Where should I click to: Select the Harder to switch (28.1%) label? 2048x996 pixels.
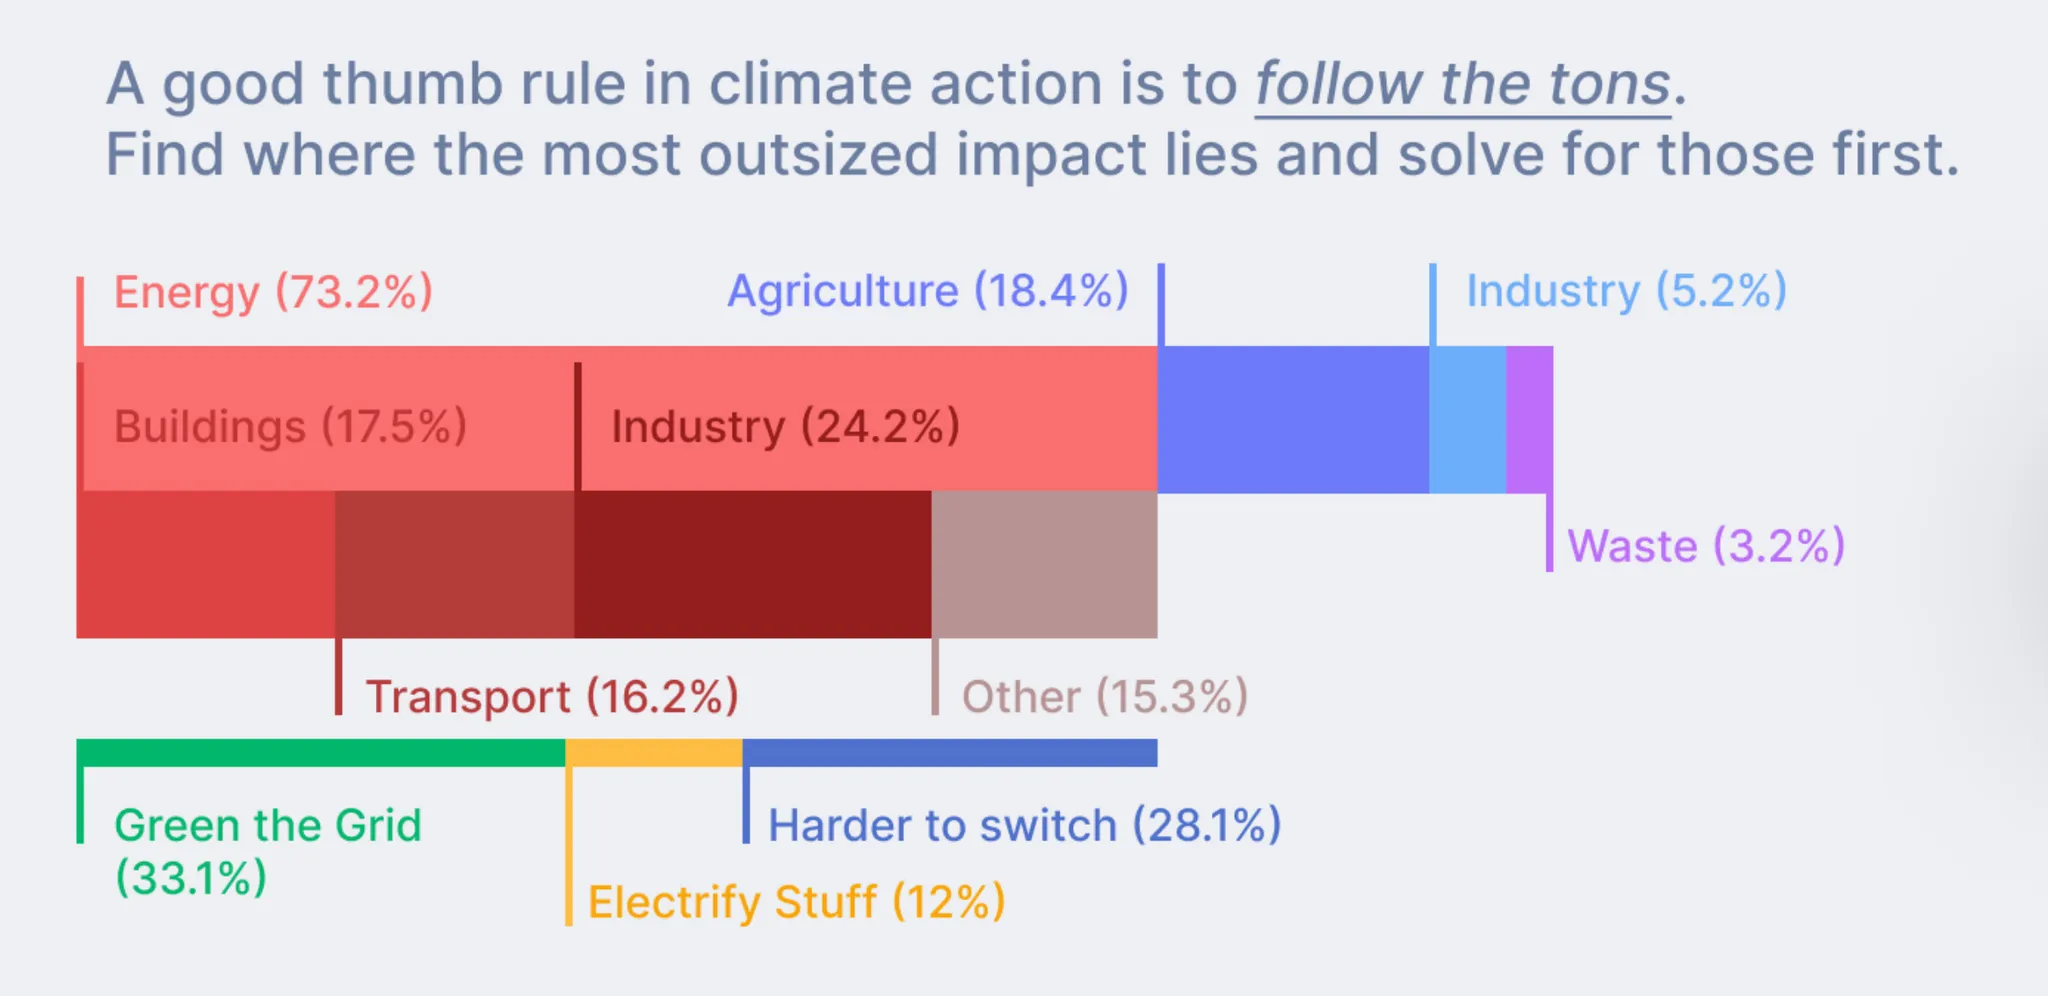(1025, 826)
